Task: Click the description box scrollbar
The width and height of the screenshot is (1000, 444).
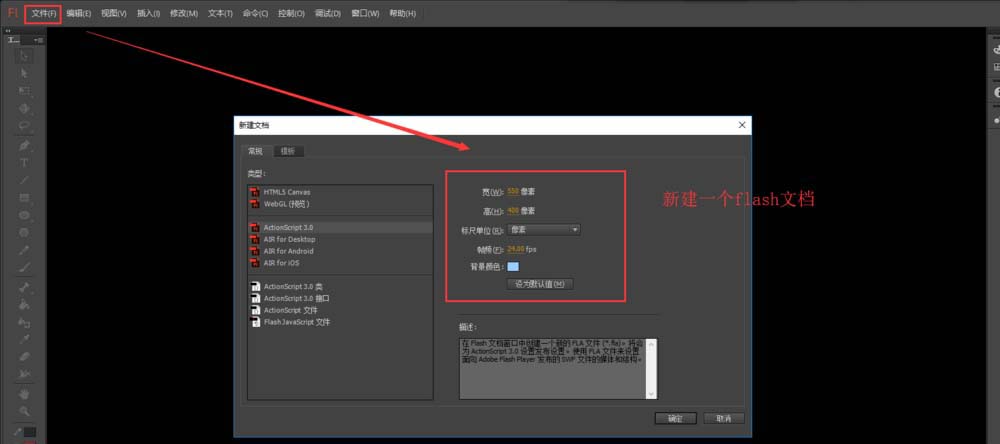Action: 651,369
